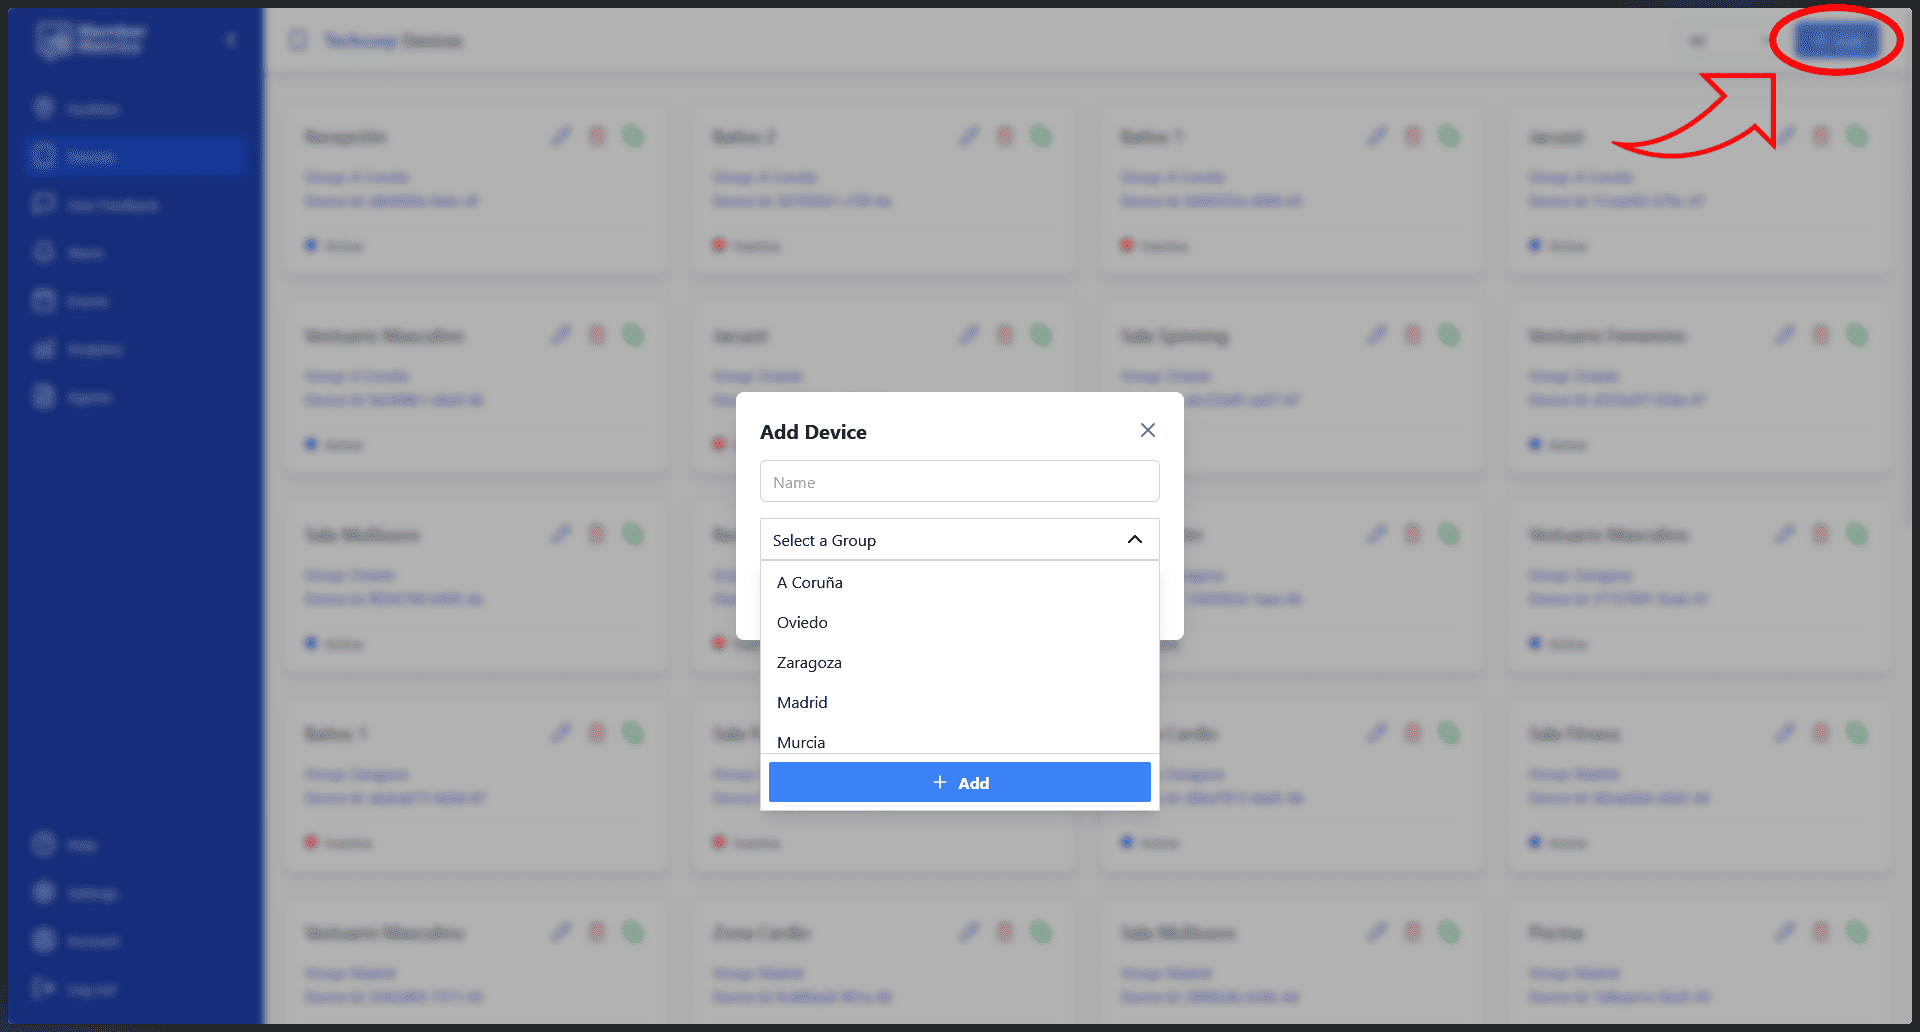The height and width of the screenshot is (1032, 1920).
Task: Click the edit pencil on Baños 2 card
Action: point(968,136)
